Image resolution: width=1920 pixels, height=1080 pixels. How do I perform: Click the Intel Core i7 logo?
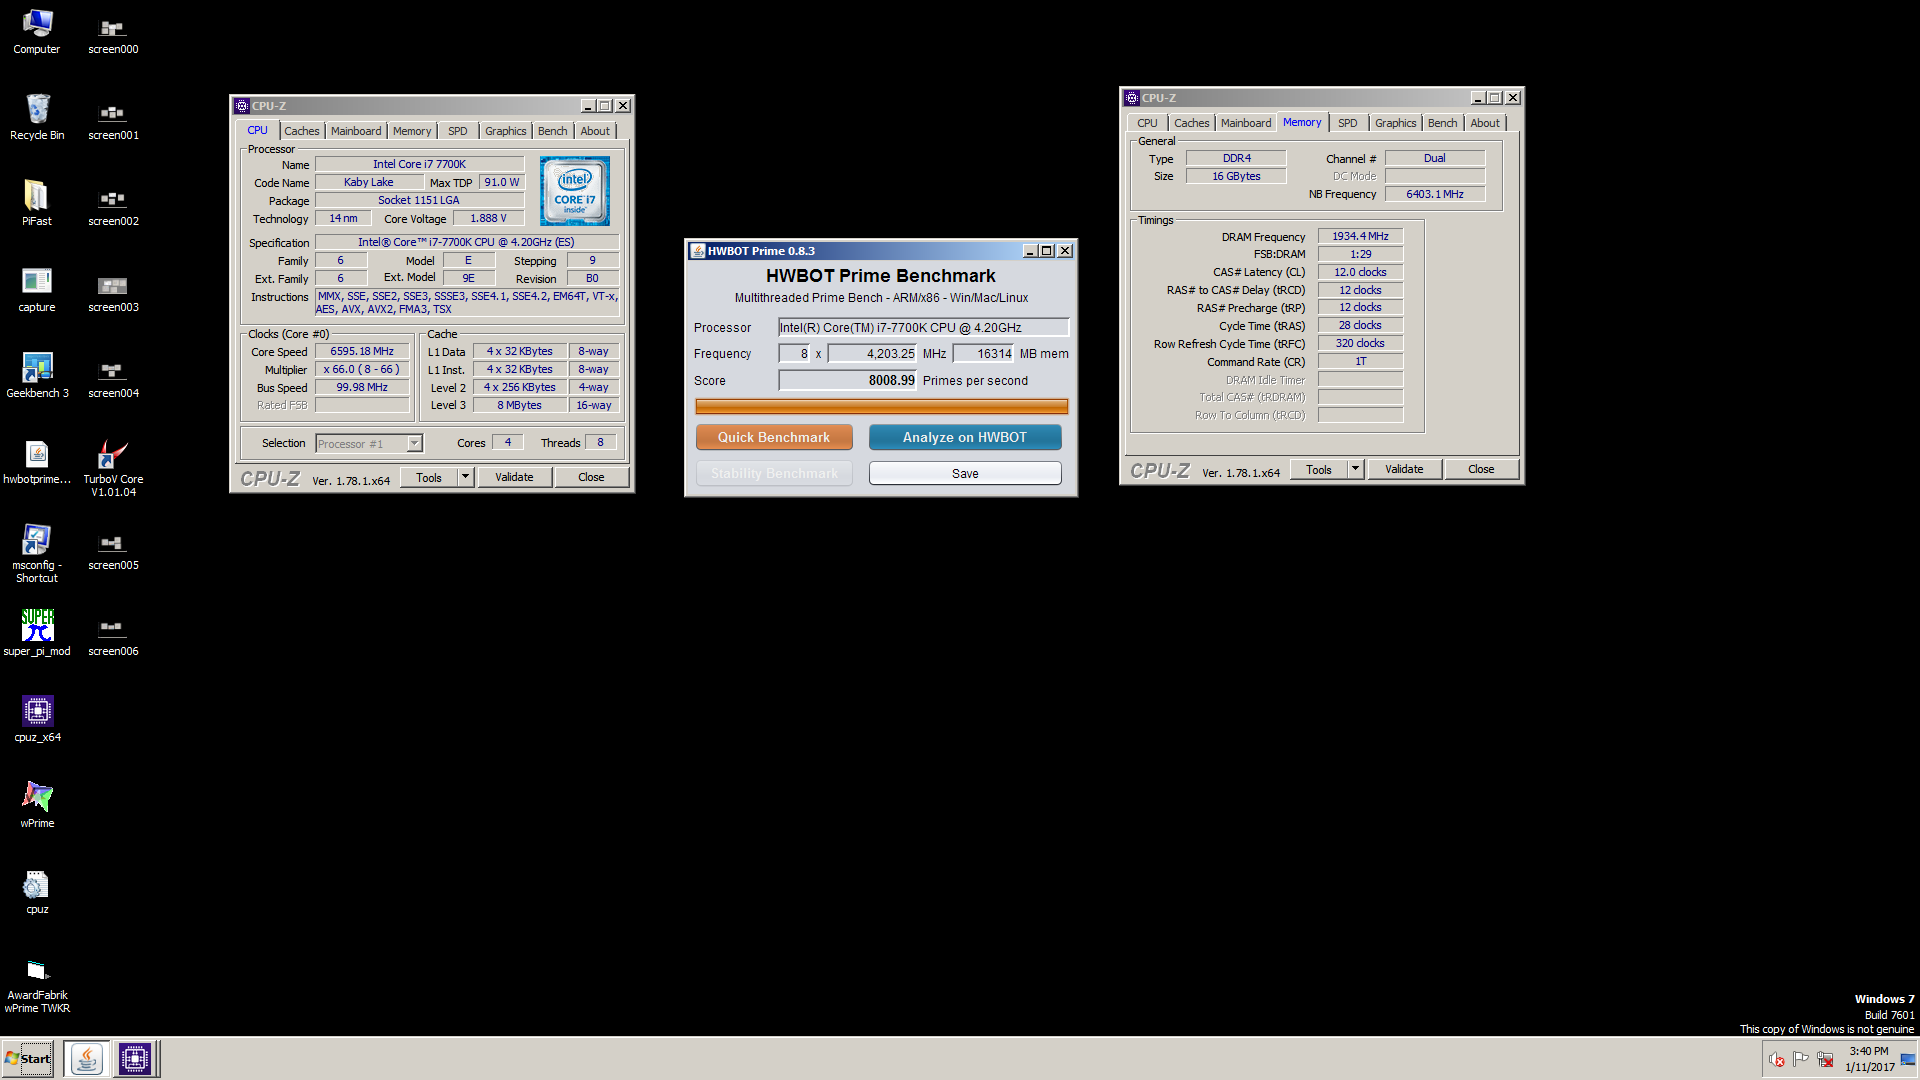pos(575,191)
